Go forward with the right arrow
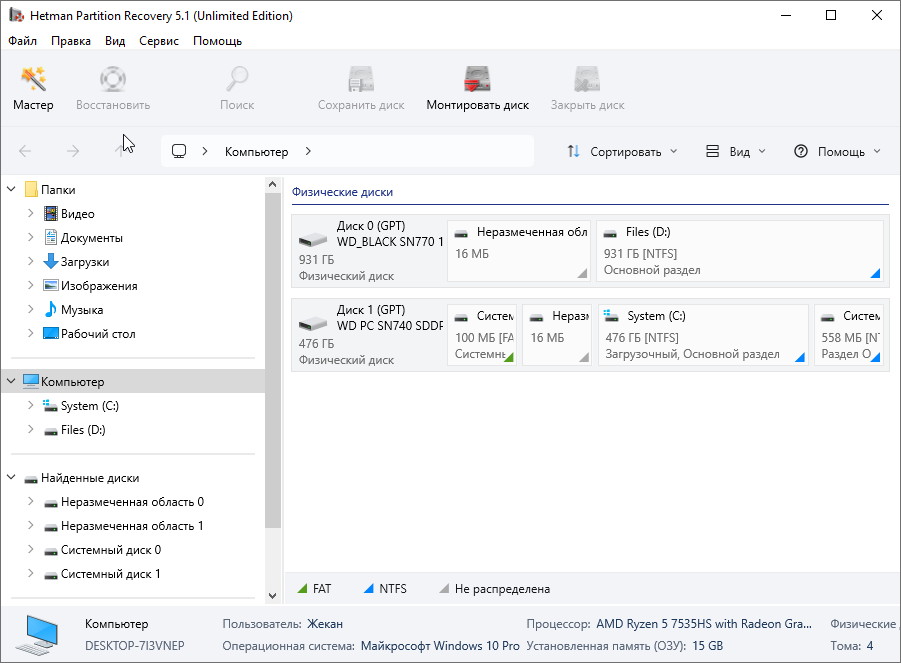This screenshot has width=901, height=663. pyautogui.click(x=73, y=151)
